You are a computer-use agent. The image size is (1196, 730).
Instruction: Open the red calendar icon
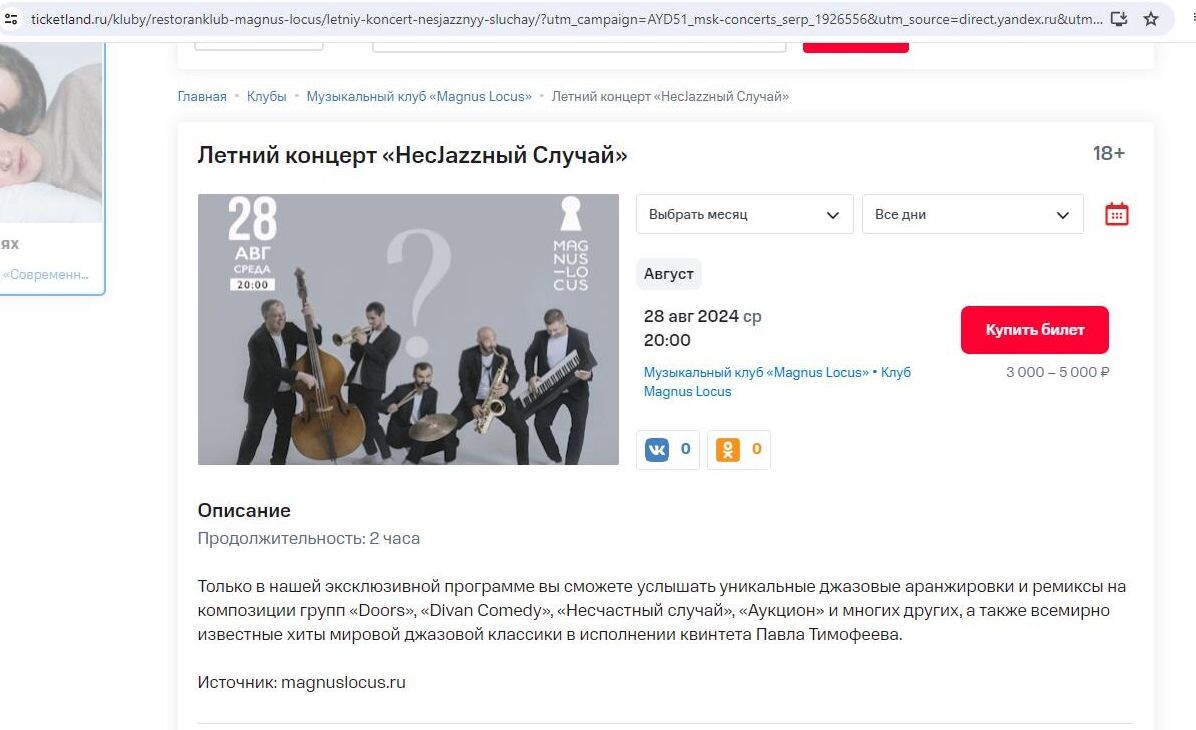(1117, 214)
